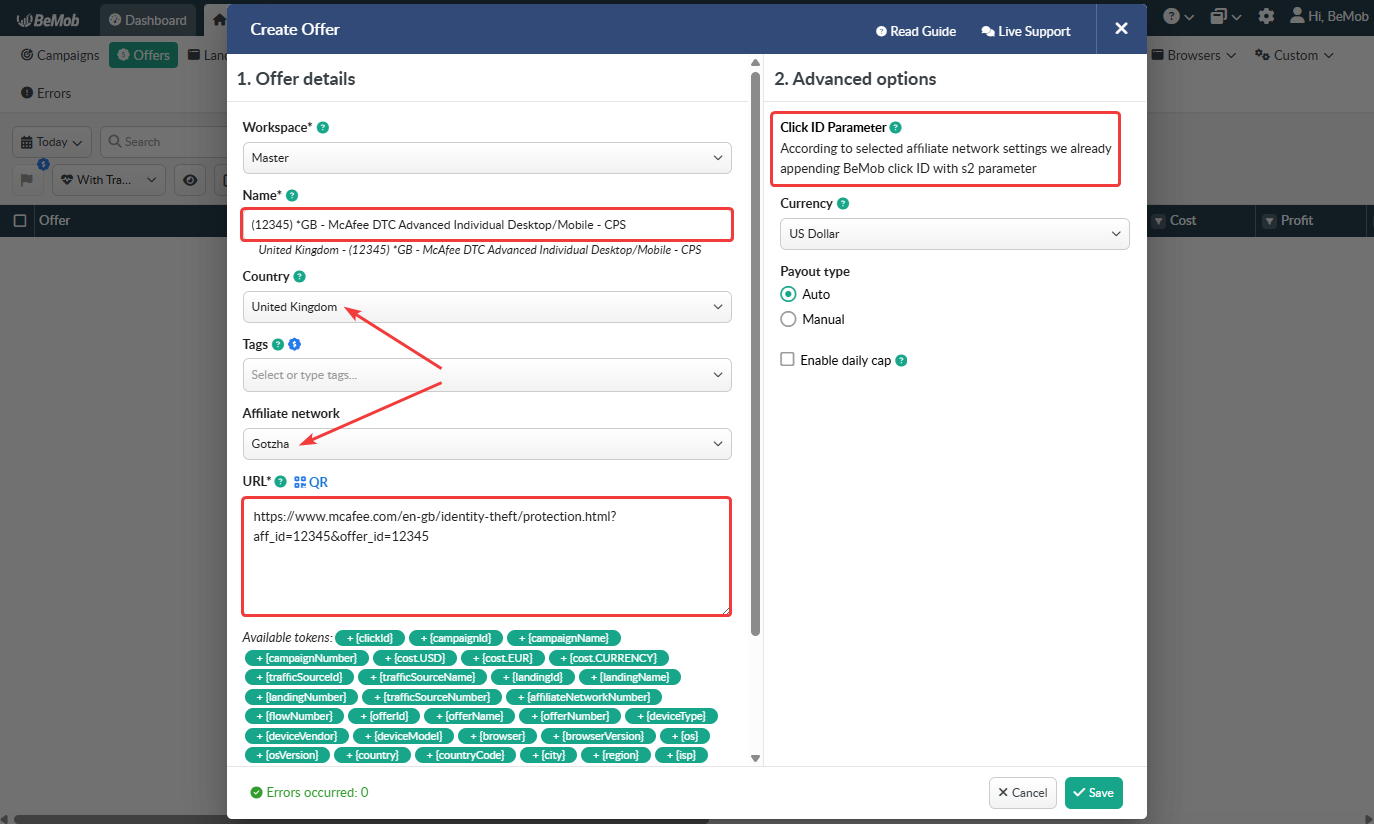Image resolution: width=1374 pixels, height=824 pixels.
Task: Insert the {clickId} token
Action: [x=370, y=638]
